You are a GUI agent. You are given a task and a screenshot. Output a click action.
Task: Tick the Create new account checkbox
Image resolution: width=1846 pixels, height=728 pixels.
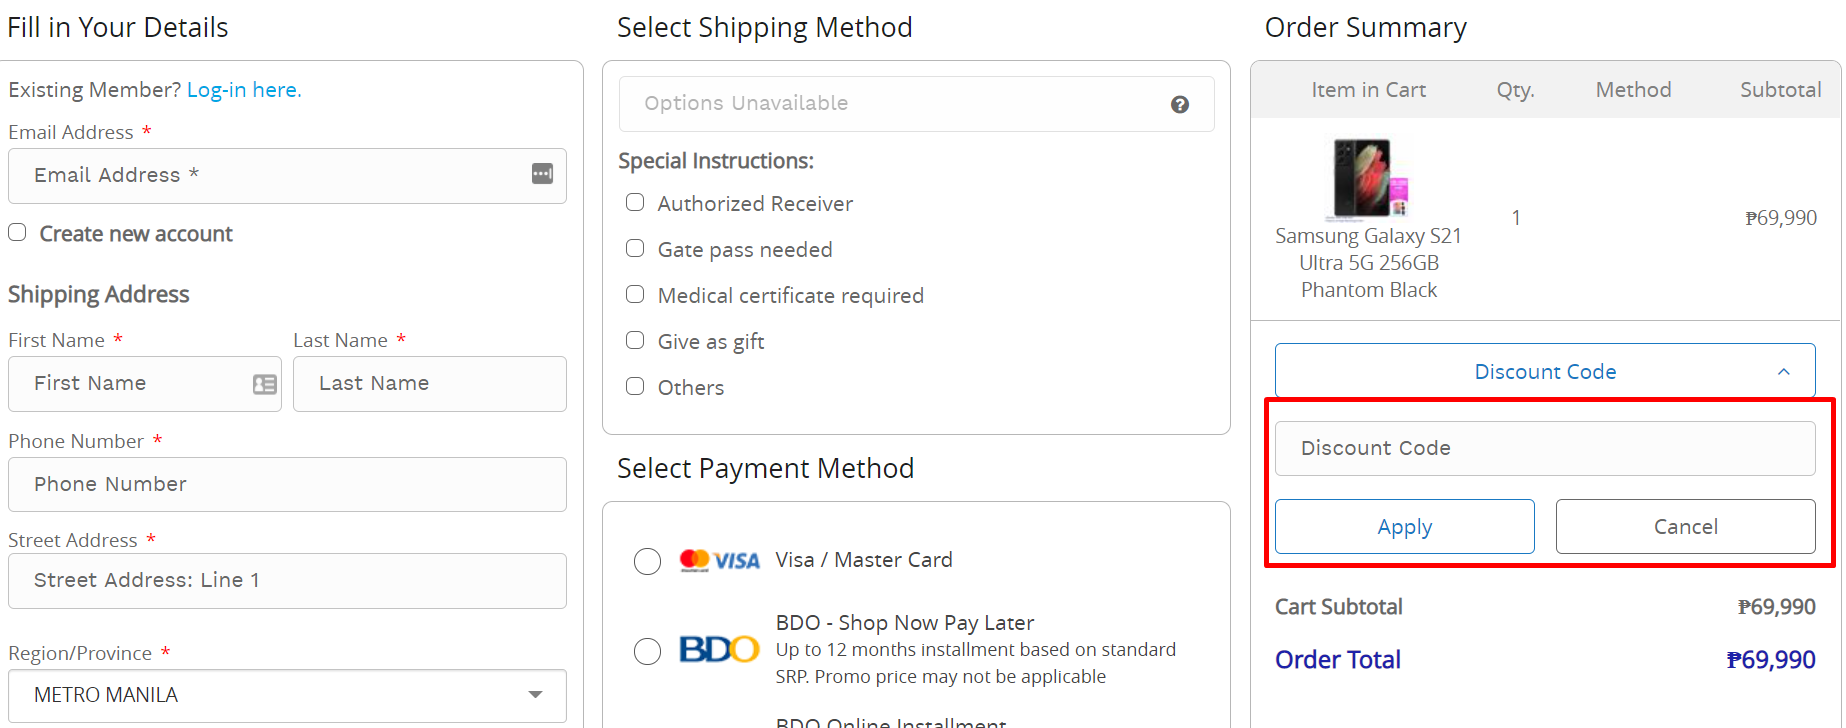(x=17, y=232)
